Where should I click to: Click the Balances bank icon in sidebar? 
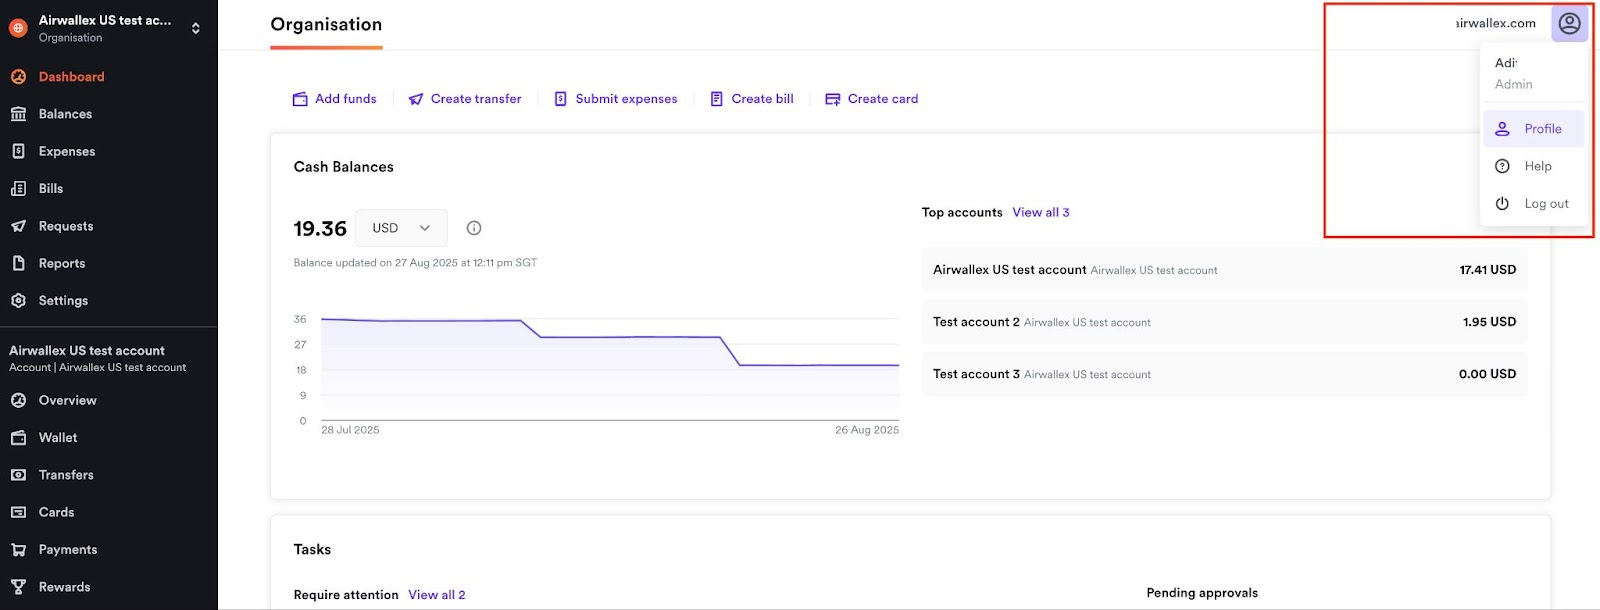point(18,114)
